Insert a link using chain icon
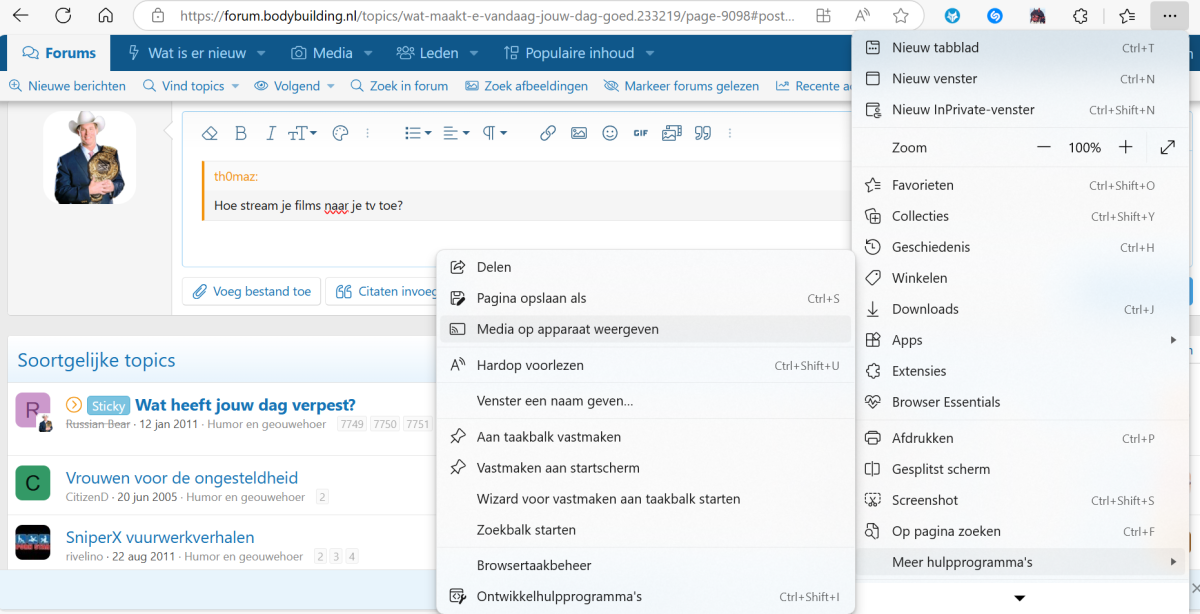 (x=547, y=133)
